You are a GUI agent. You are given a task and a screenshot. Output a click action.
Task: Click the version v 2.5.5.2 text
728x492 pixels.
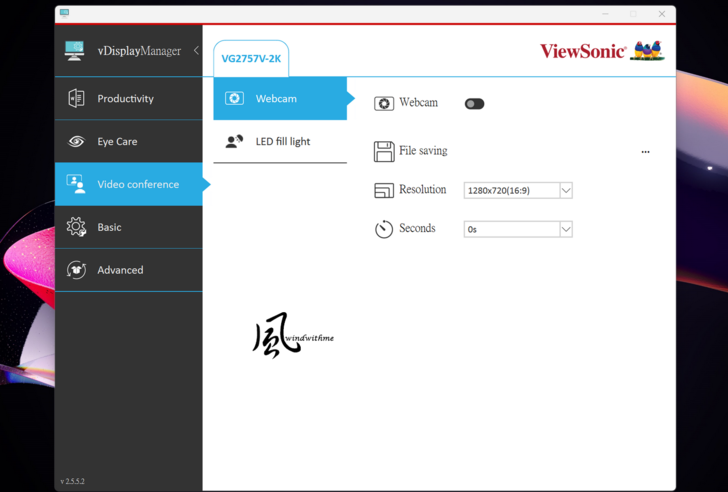tap(72, 481)
